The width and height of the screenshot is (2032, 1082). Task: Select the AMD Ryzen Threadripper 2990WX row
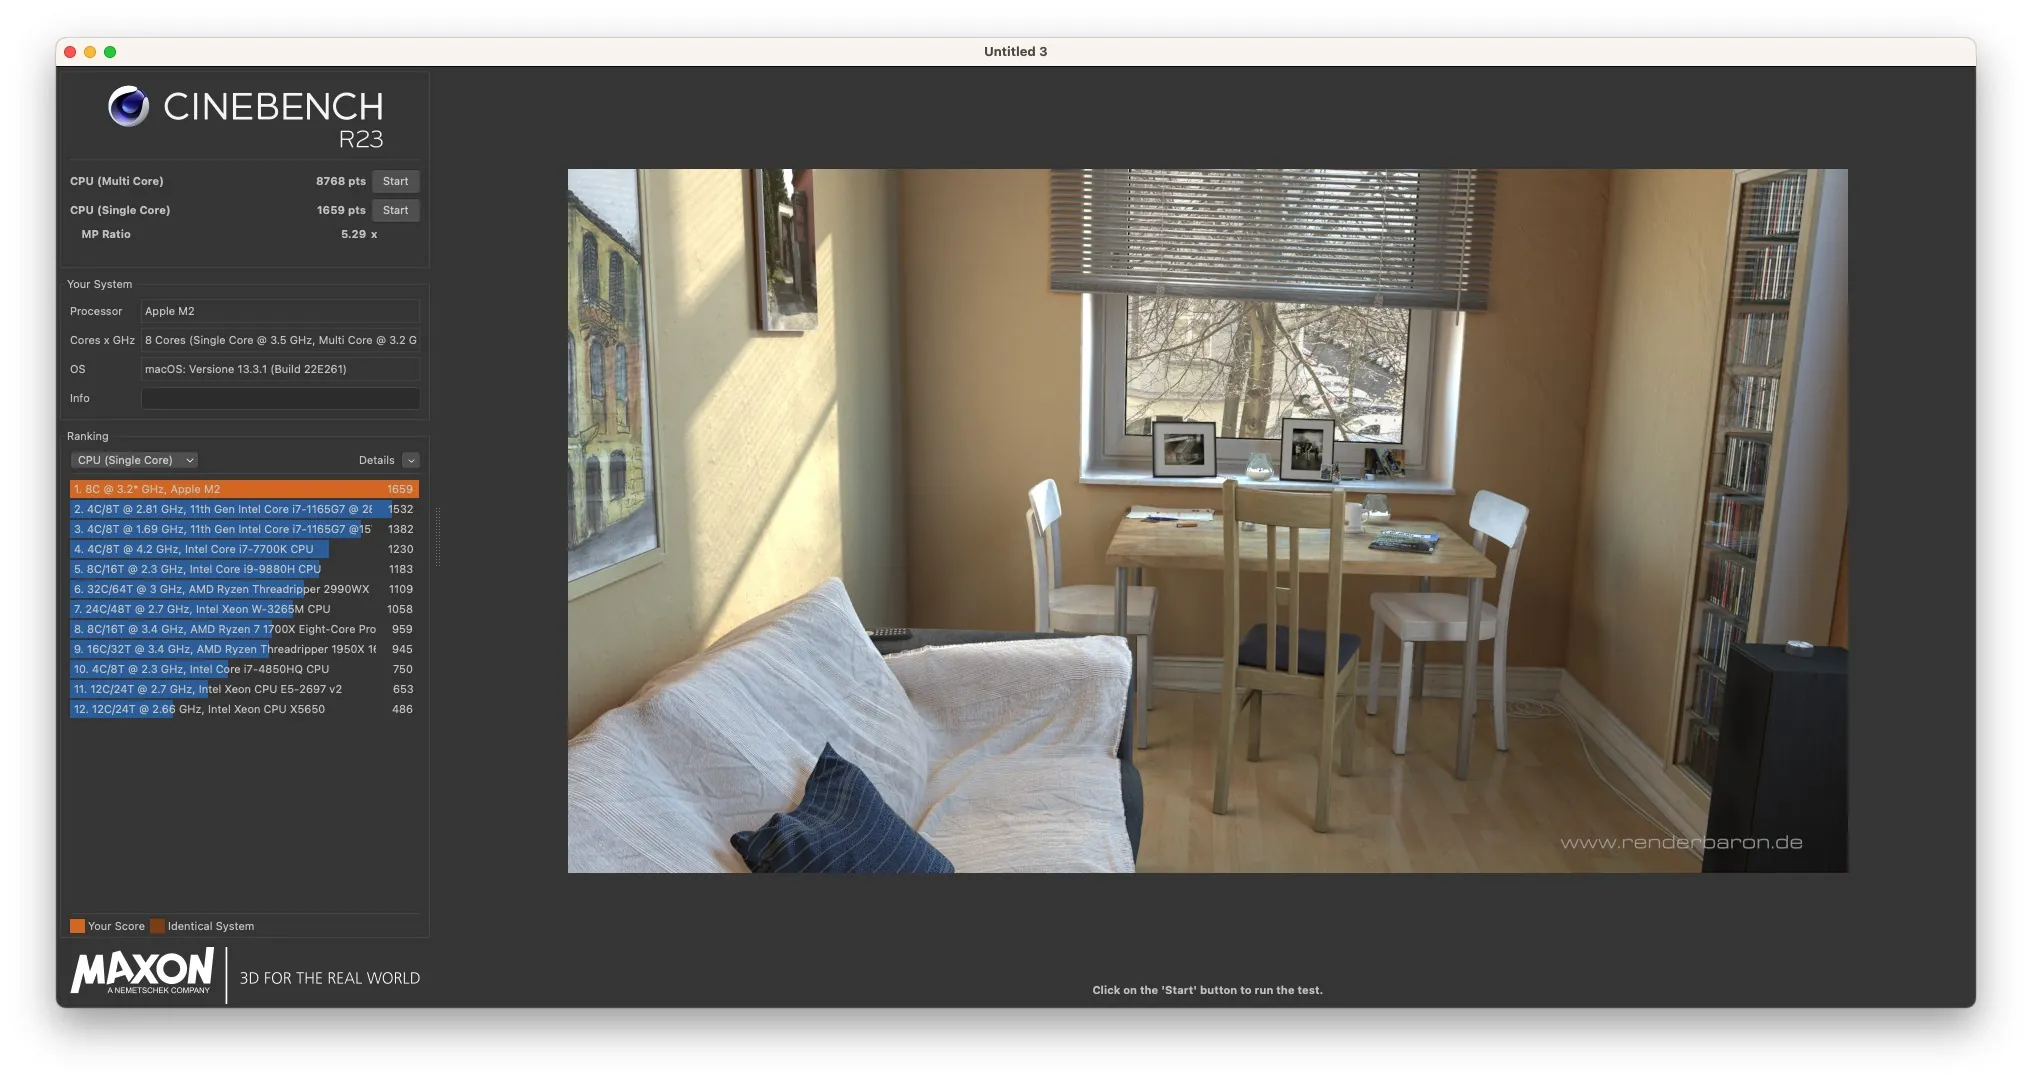(243, 589)
